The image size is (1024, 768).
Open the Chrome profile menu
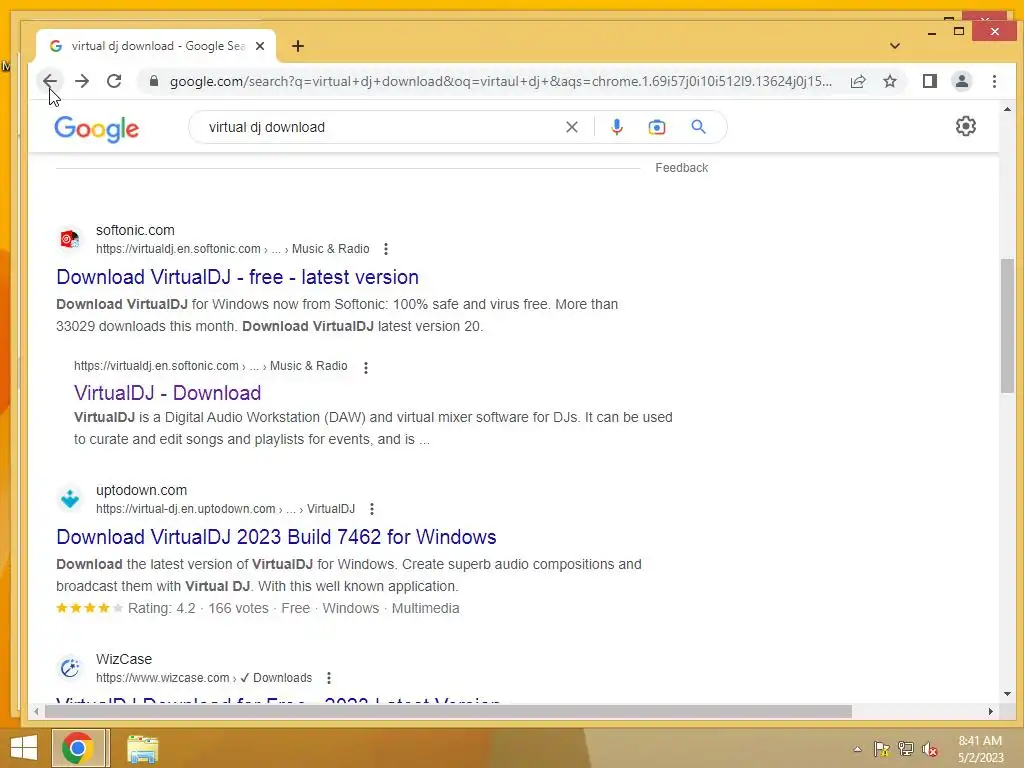pos(961,81)
